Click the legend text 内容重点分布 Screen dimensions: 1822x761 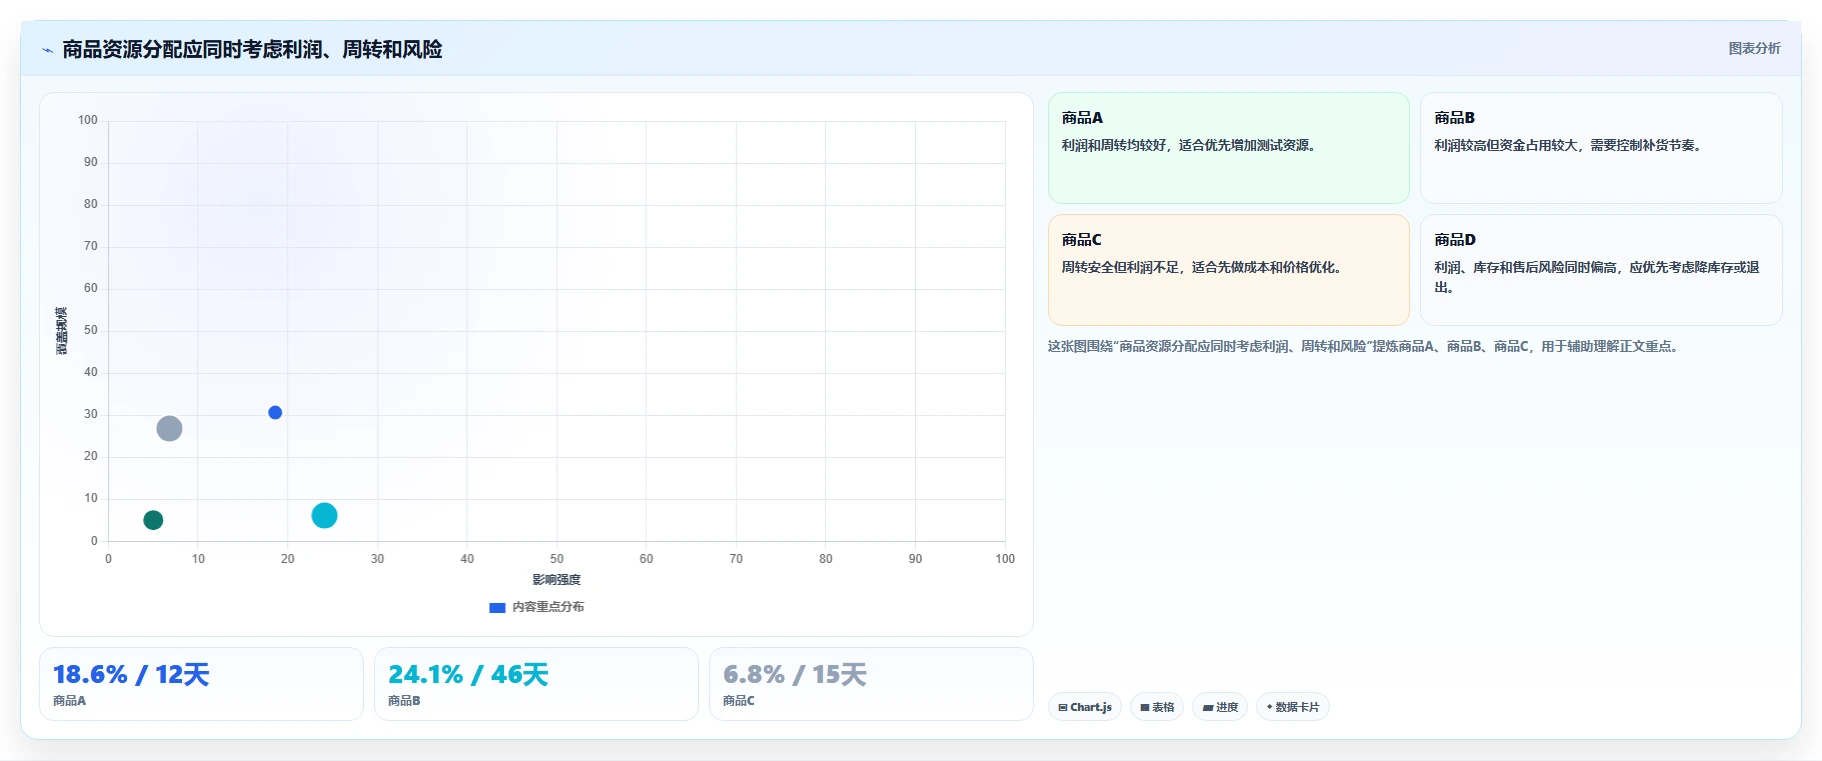[548, 607]
